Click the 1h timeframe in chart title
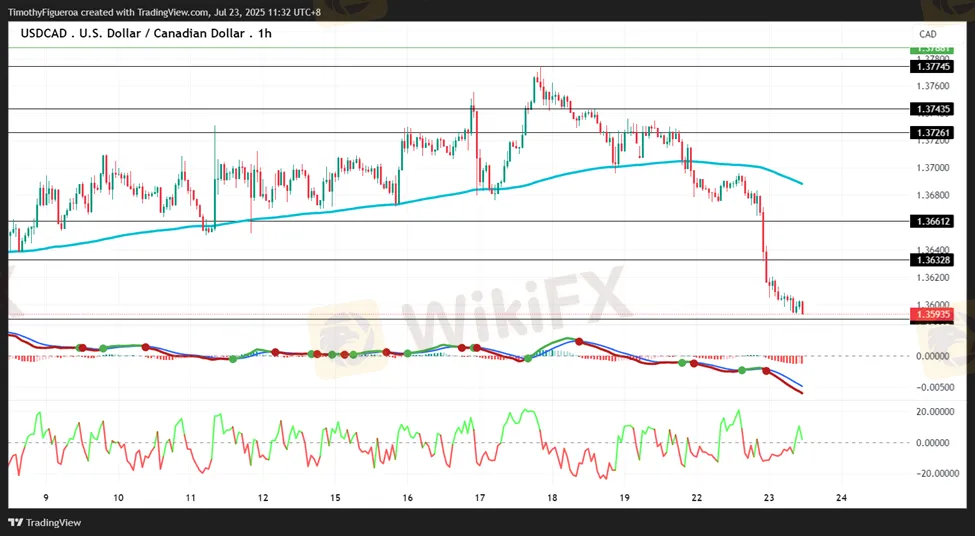The height and width of the screenshot is (536, 975). [x=264, y=34]
